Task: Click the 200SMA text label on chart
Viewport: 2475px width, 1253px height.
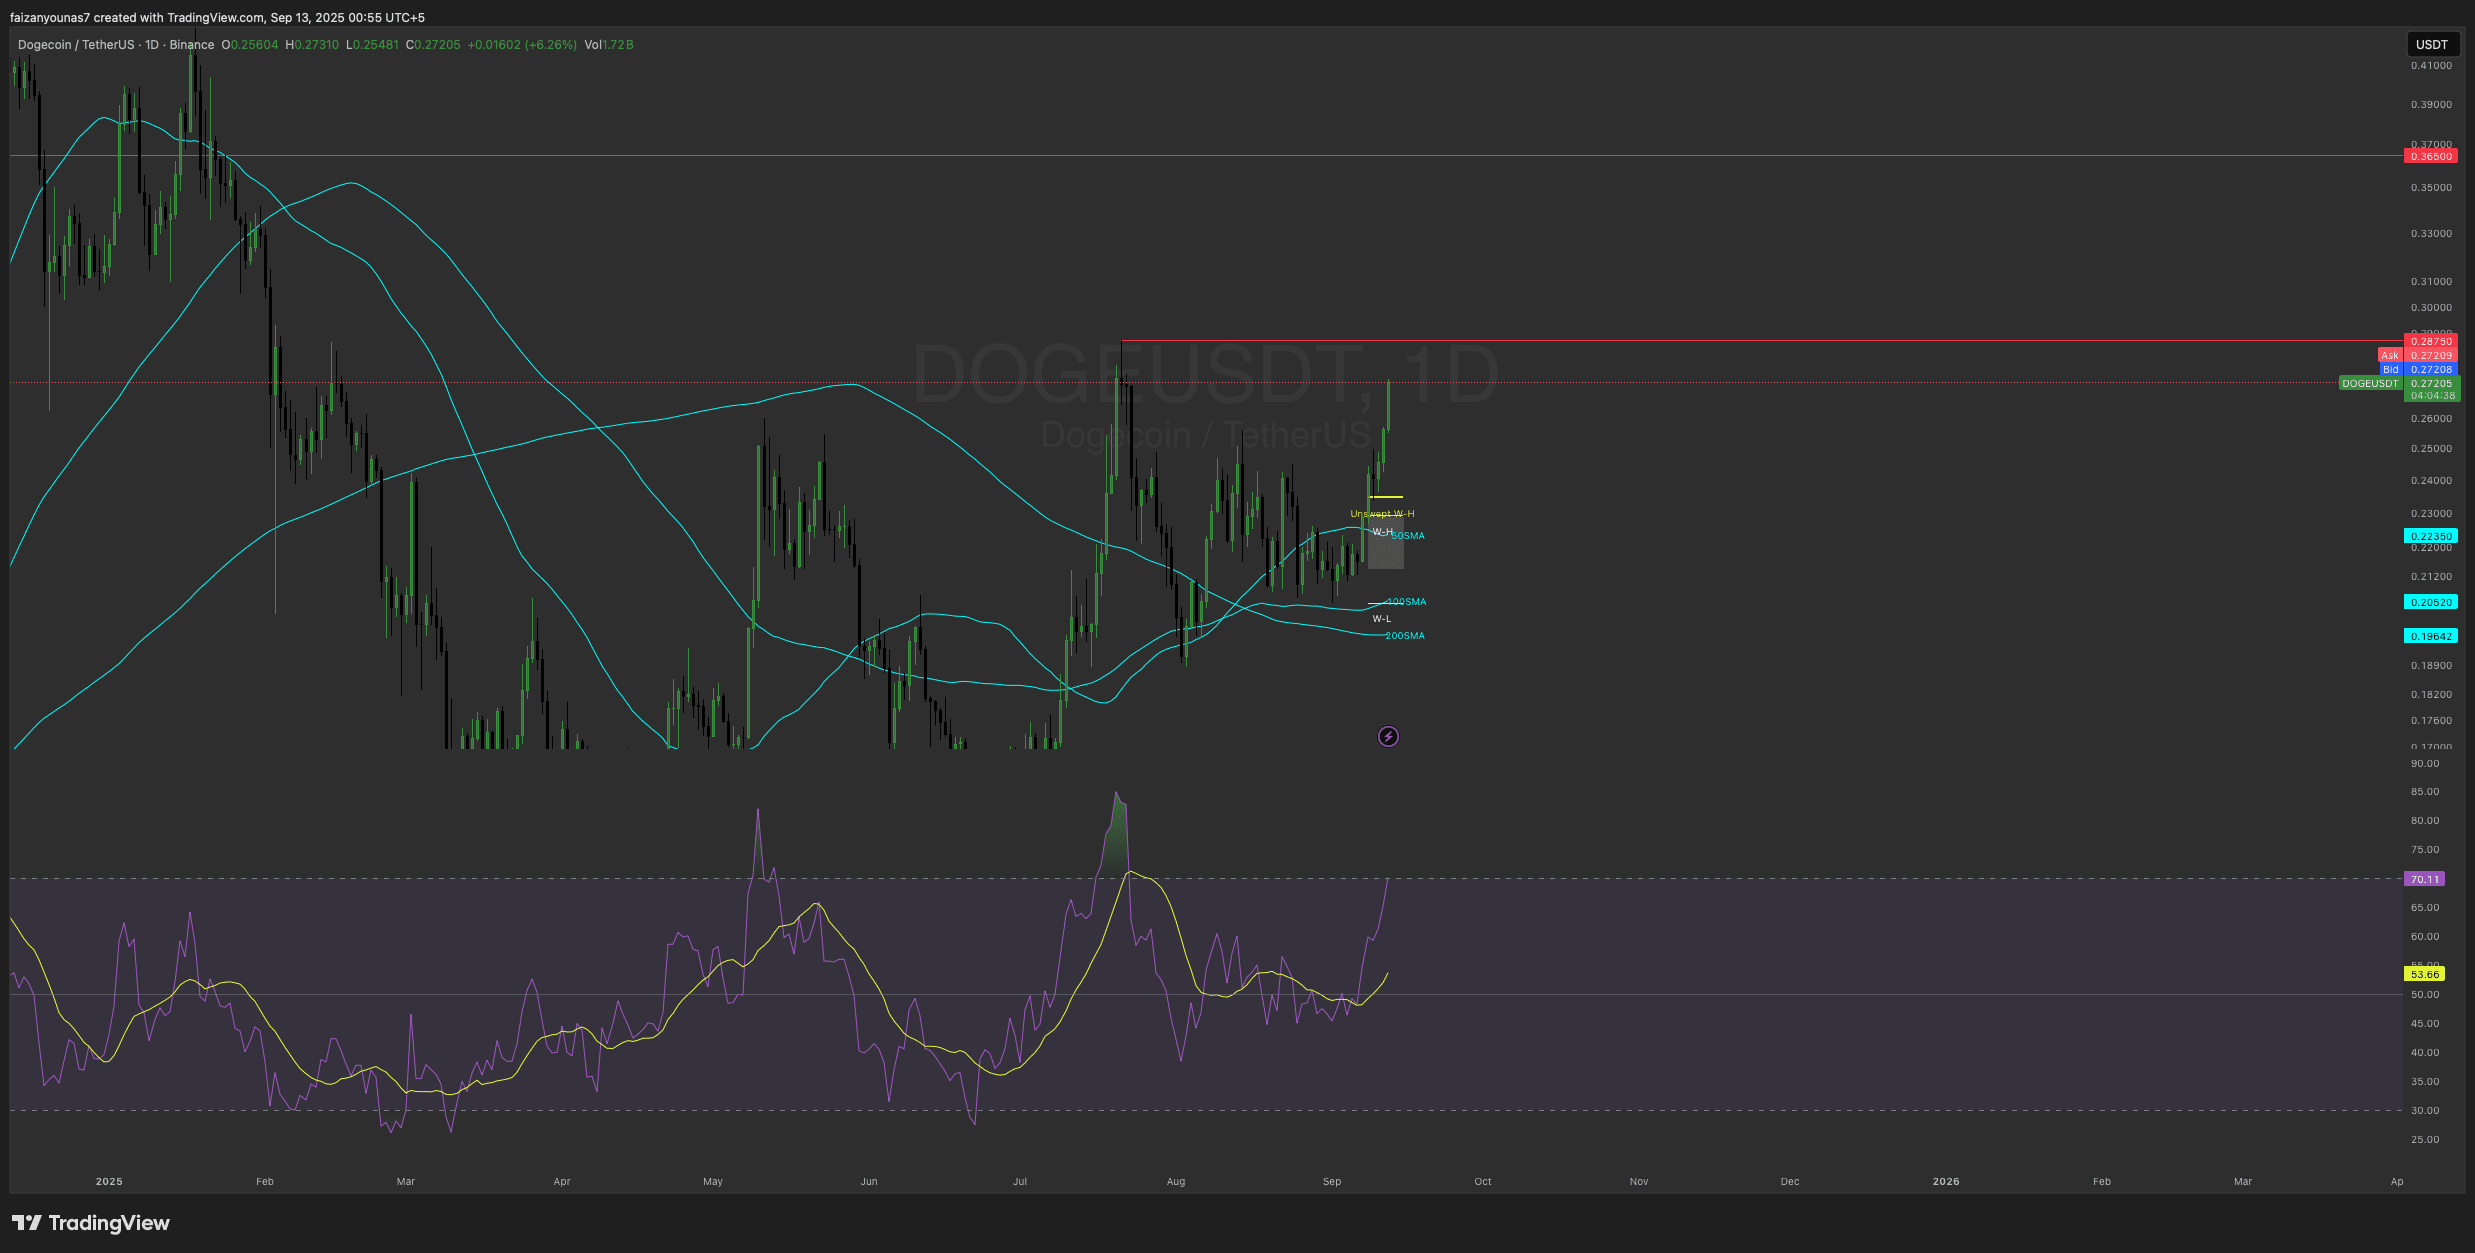Action: [1405, 636]
